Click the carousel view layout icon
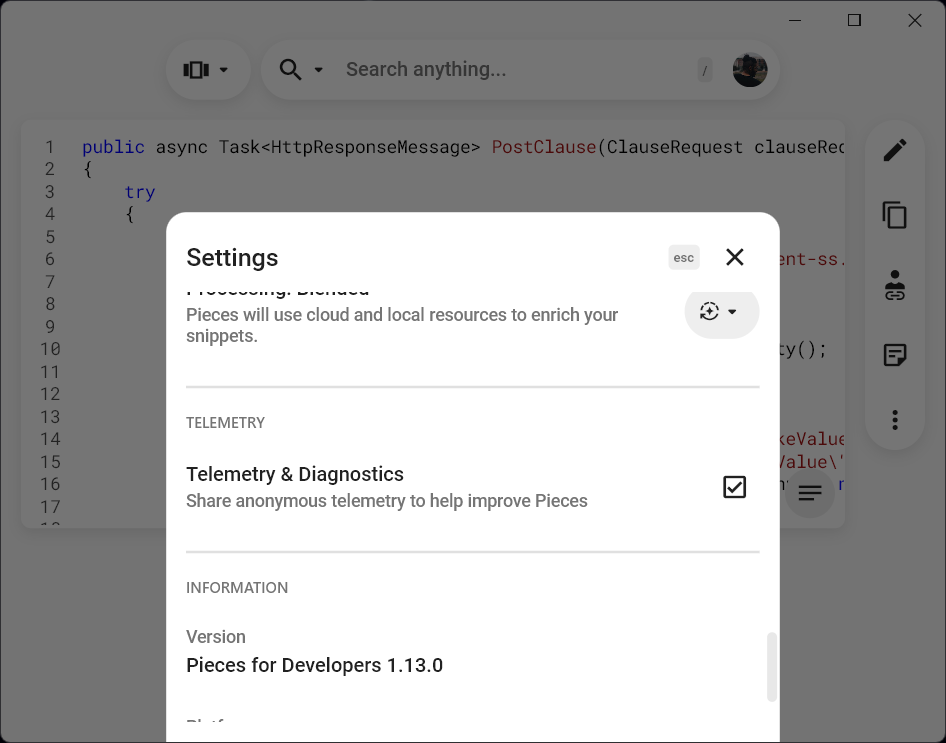The width and height of the screenshot is (946, 743). [196, 69]
